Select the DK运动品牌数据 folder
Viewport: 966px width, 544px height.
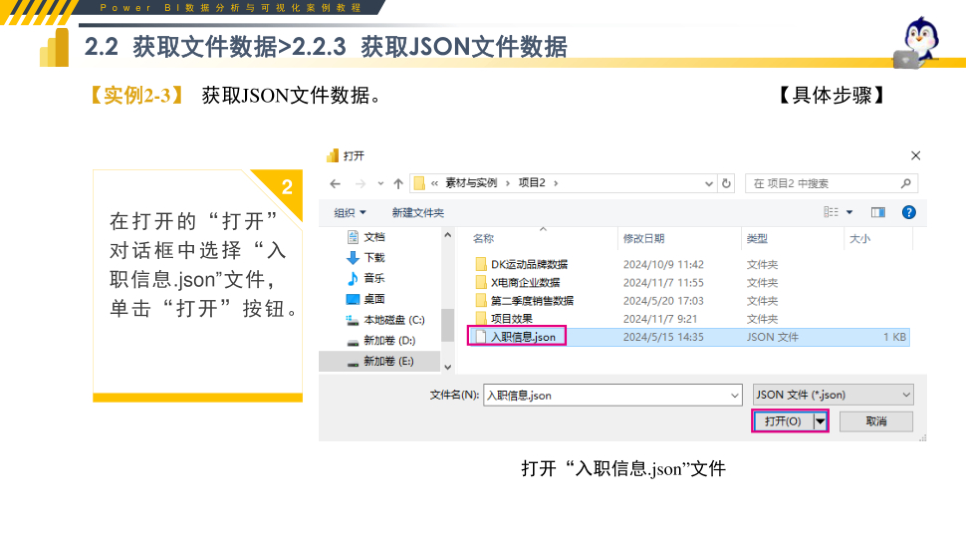[x=529, y=264]
